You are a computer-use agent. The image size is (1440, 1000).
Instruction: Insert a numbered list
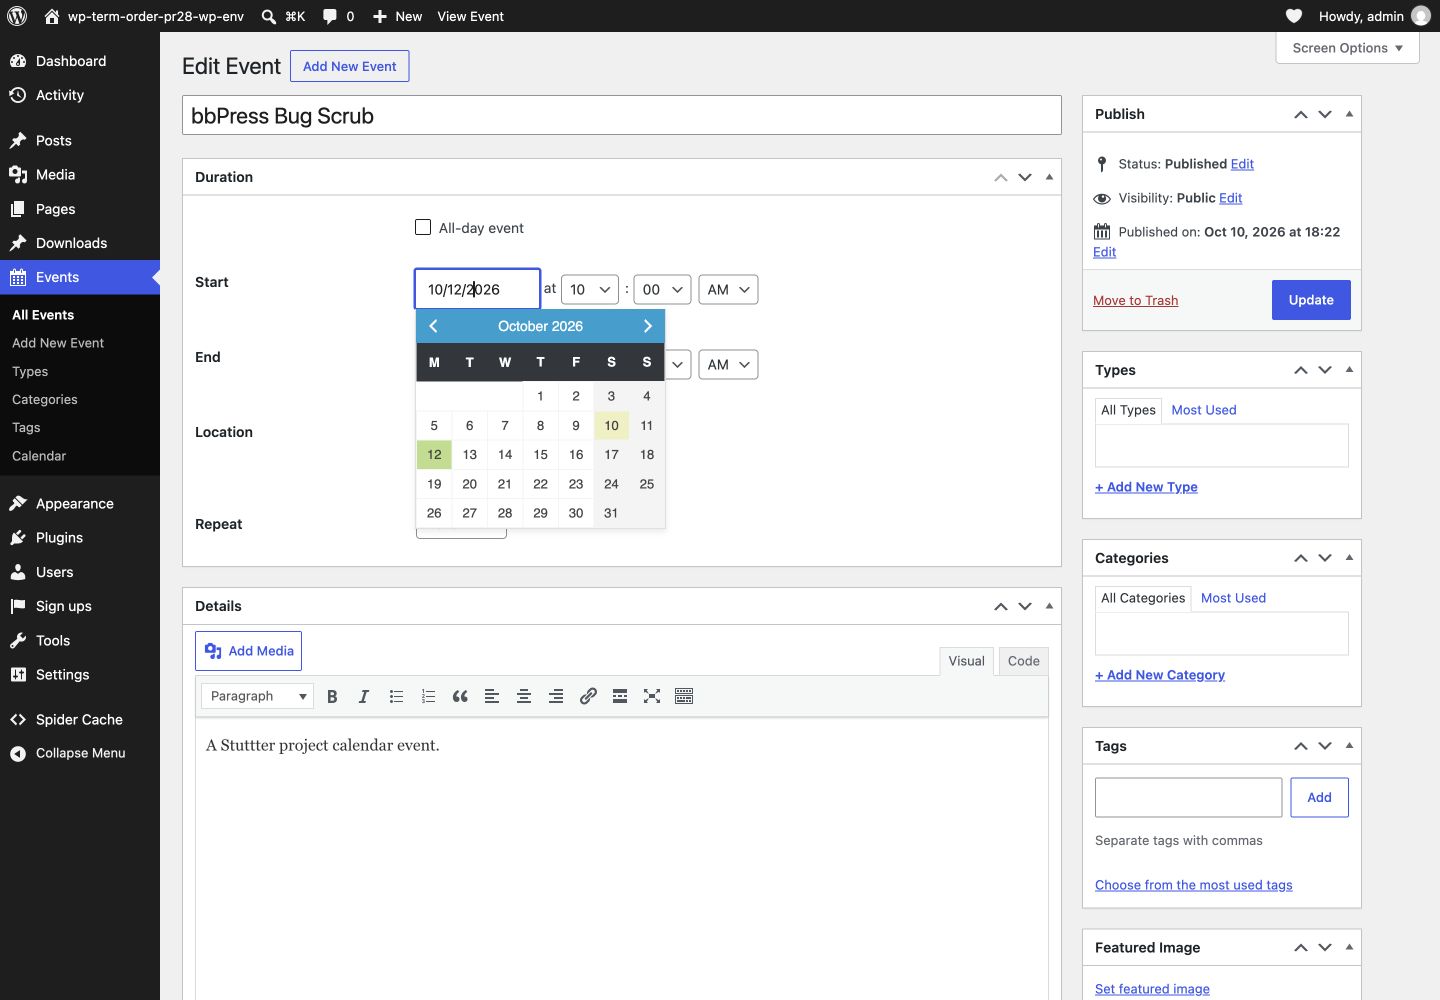(428, 696)
